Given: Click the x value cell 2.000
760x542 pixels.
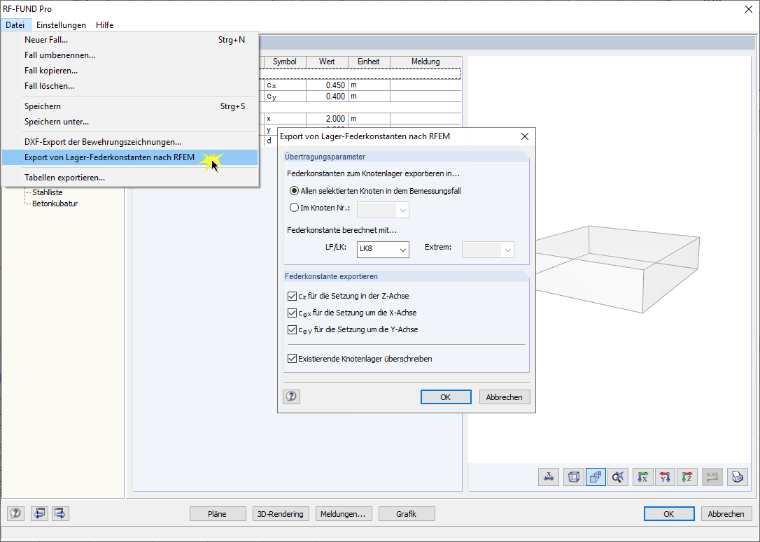Looking at the screenshot, I should coord(327,119).
